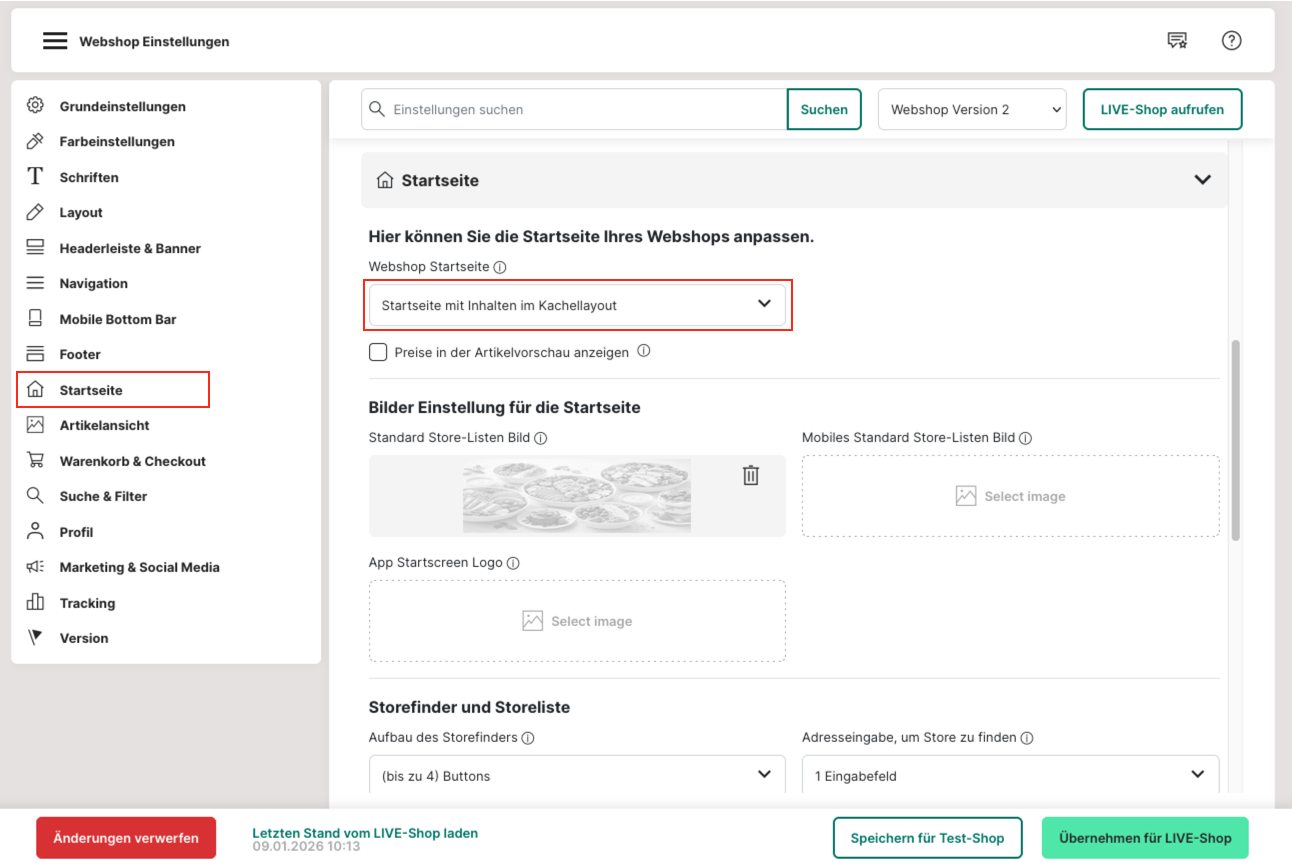Image resolution: width=1292 pixels, height=863 pixels.
Task: Open the hamburger main menu
Action: coord(55,41)
